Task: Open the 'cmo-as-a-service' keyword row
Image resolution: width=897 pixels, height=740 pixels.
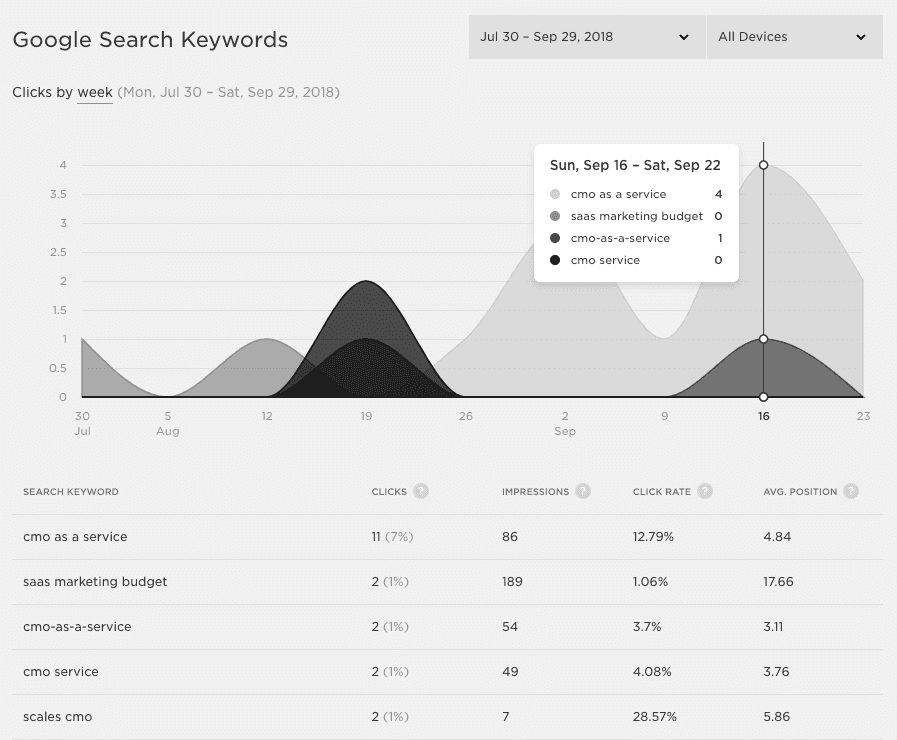Action: [77, 627]
